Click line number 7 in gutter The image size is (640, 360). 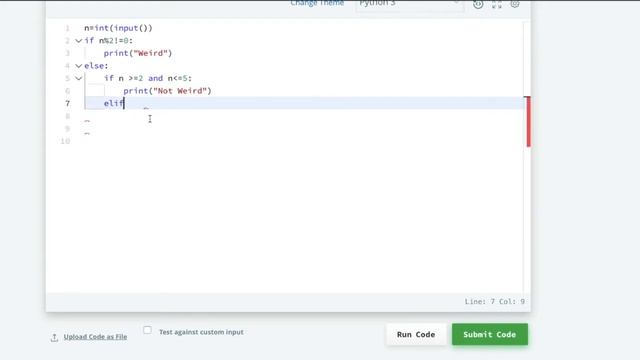click(68, 103)
